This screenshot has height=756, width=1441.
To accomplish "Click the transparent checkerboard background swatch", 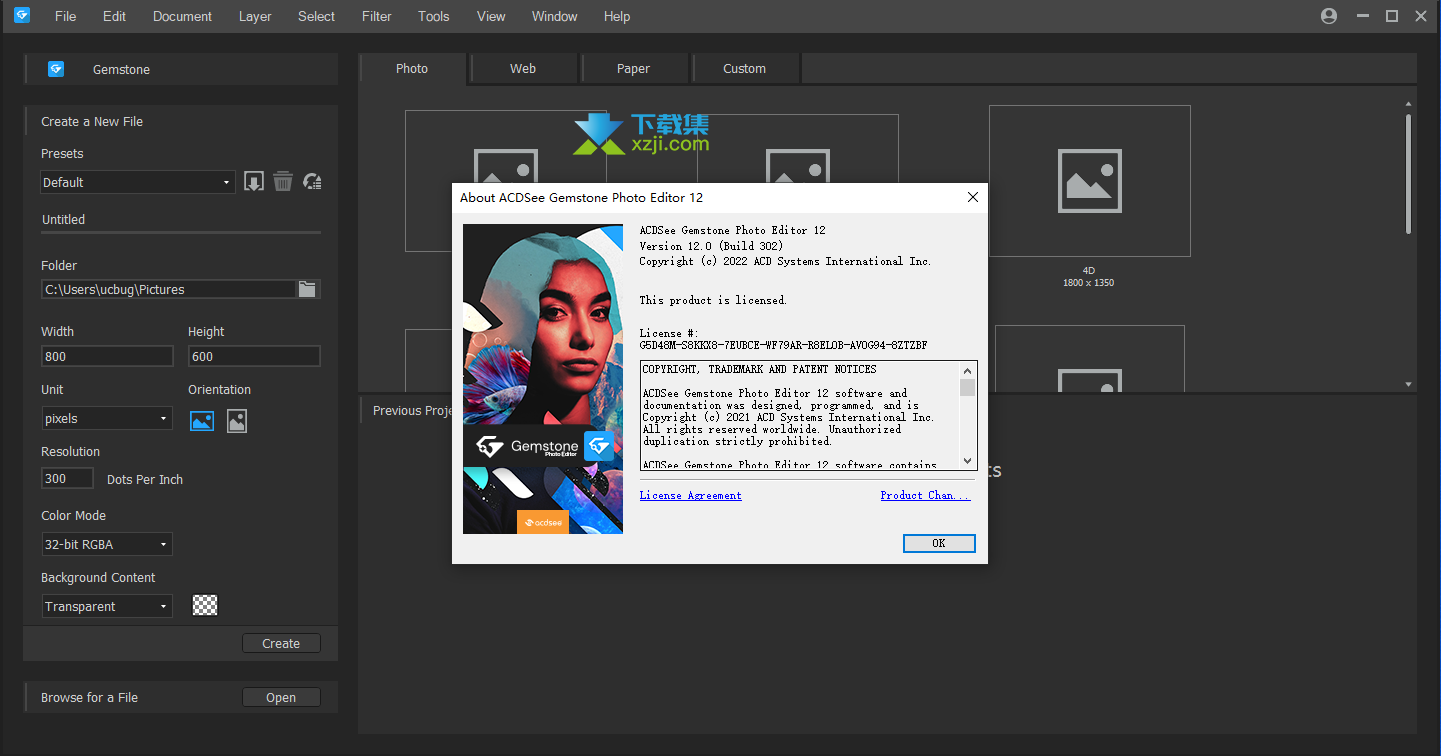I will coord(205,606).
